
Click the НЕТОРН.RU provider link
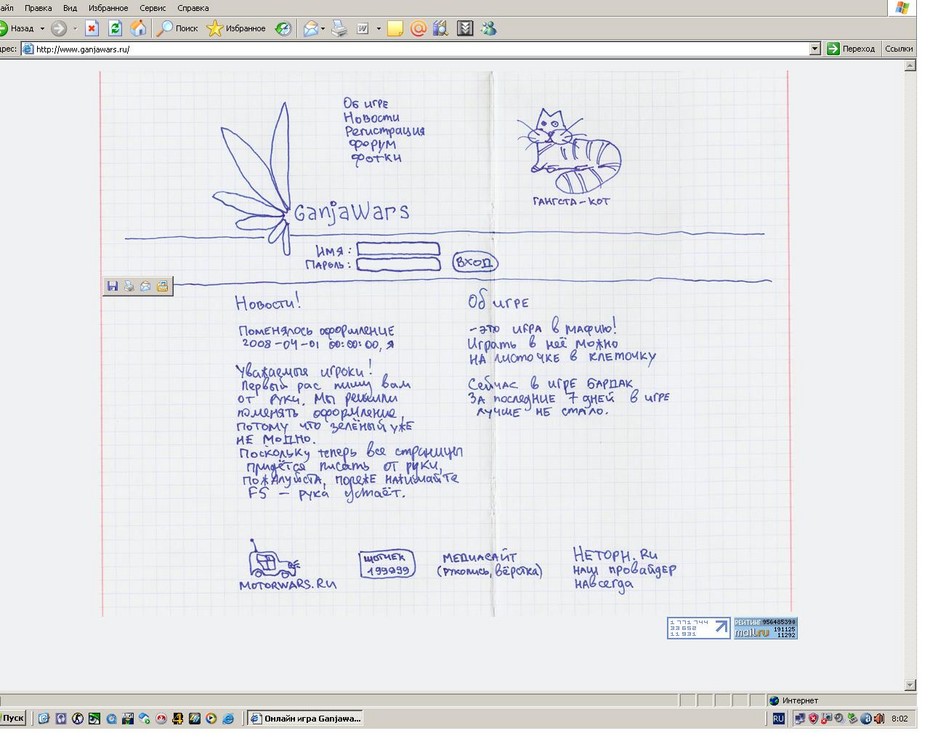pos(624,569)
